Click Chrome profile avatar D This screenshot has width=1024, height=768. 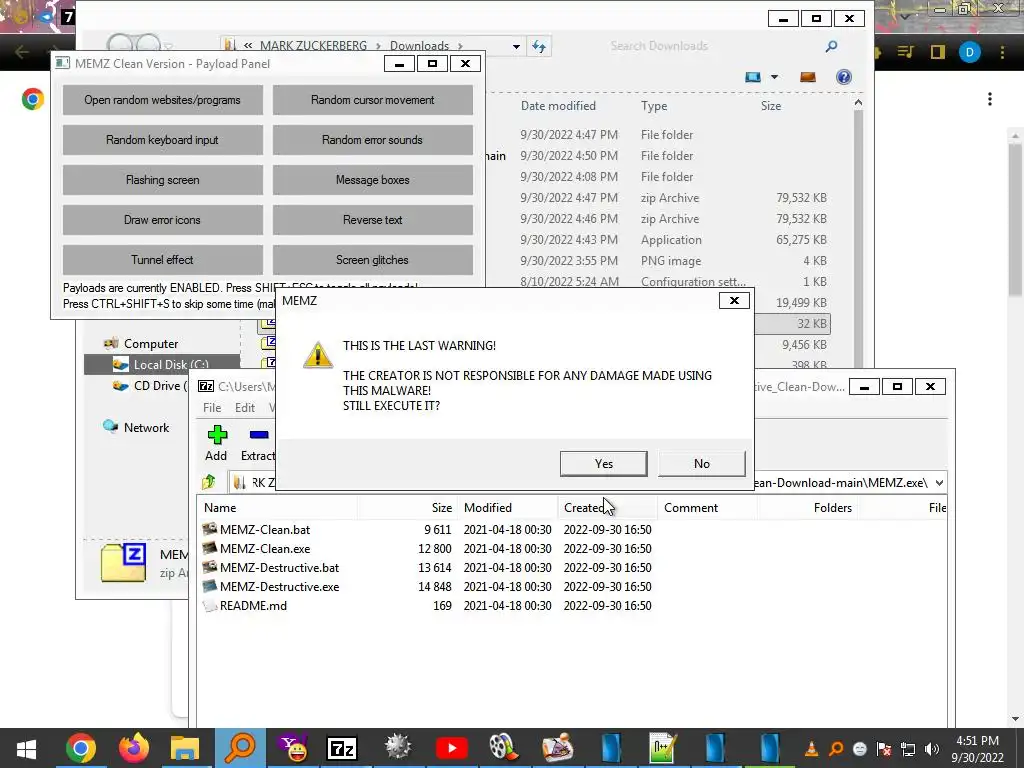coord(970,52)
